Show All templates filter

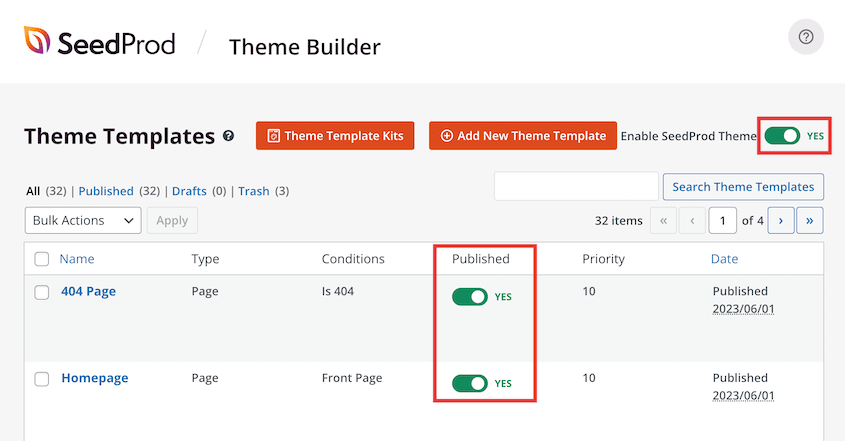pyautogui.click(x=33, y=191)
